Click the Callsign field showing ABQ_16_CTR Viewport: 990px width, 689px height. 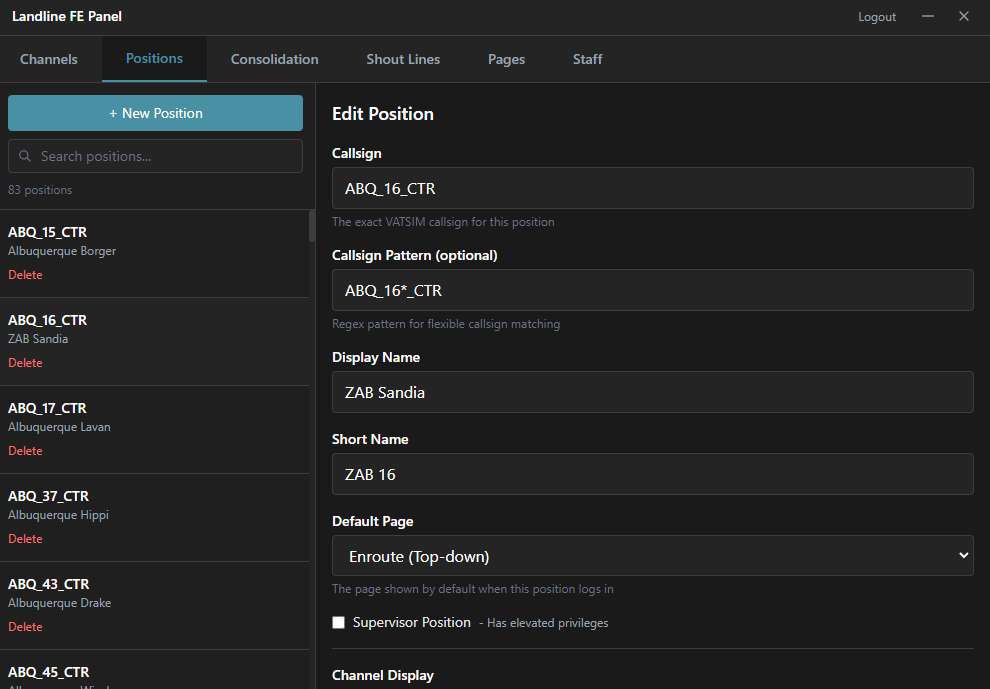[x=650, y=188]
